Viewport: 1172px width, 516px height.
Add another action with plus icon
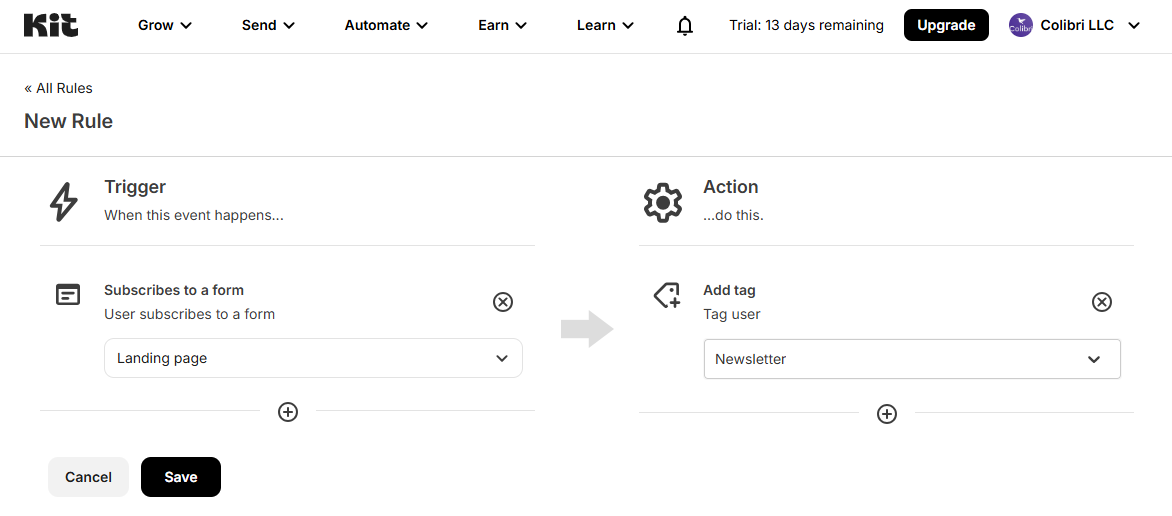[x=886, y=414]
